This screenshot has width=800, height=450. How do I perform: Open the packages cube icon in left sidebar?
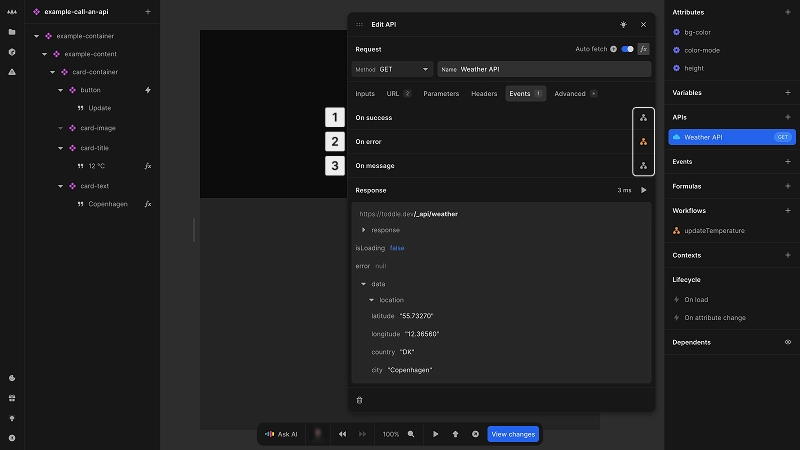click(12, 52)
